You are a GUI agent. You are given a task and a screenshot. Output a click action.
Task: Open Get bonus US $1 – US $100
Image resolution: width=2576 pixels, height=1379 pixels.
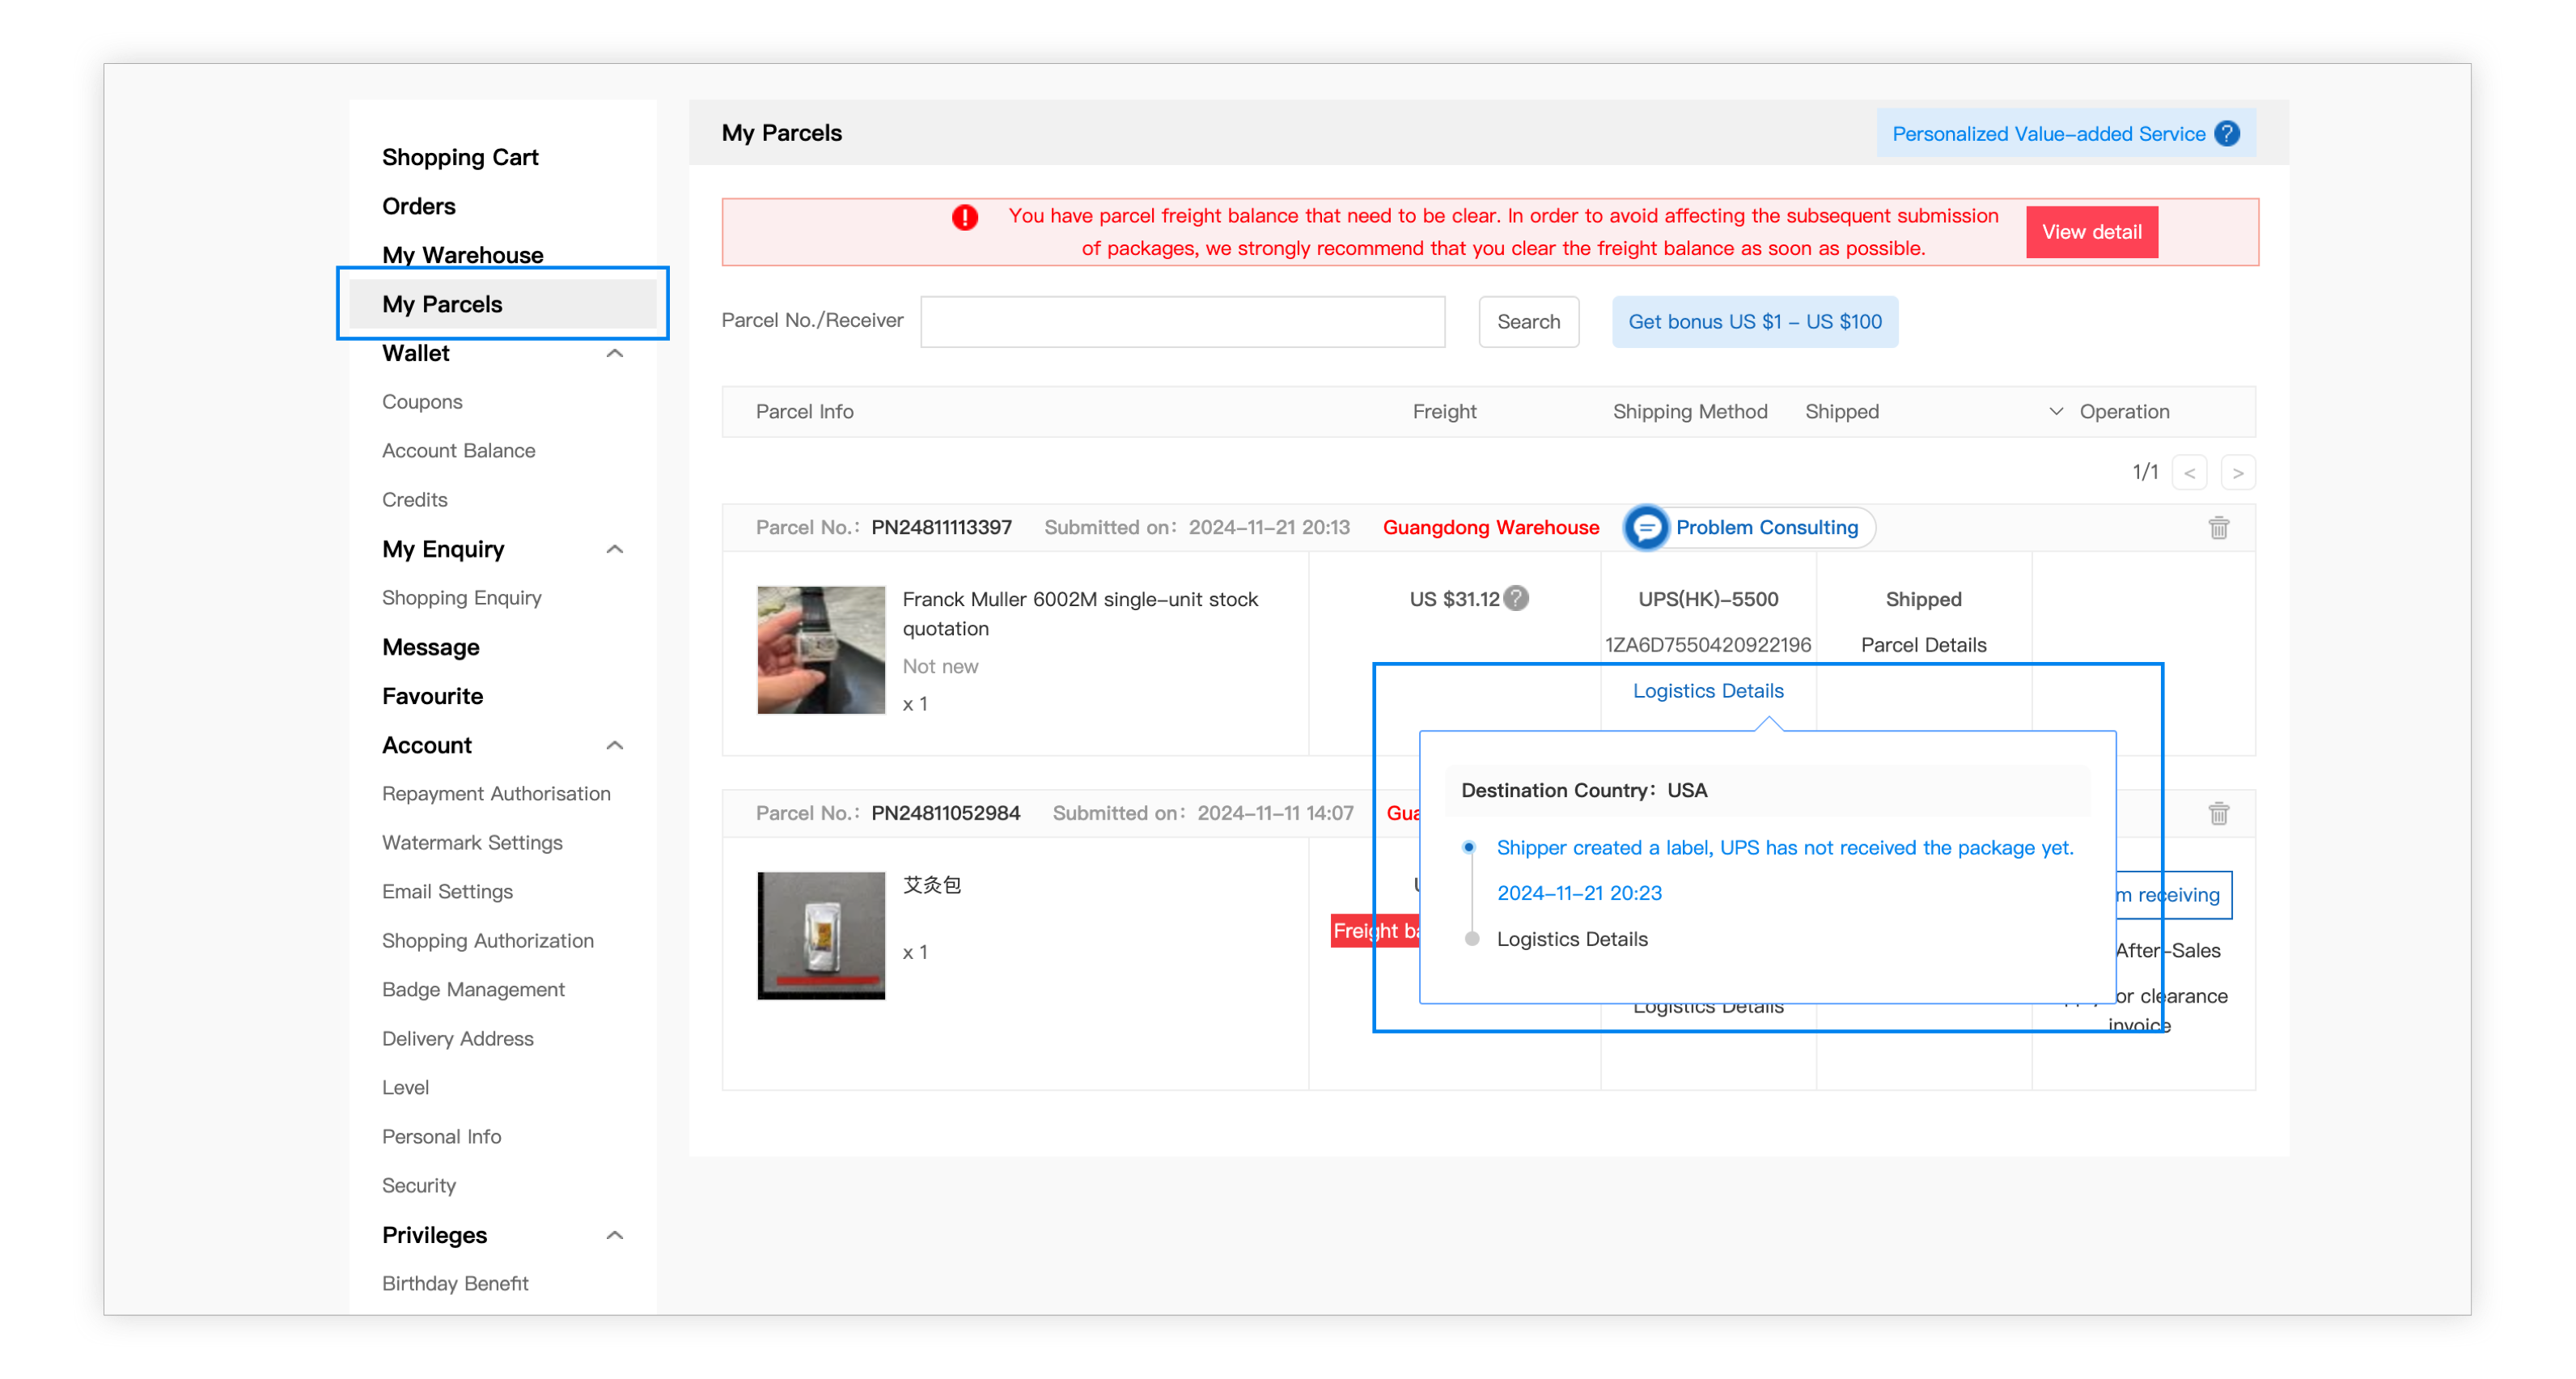tap(1754, 322)
